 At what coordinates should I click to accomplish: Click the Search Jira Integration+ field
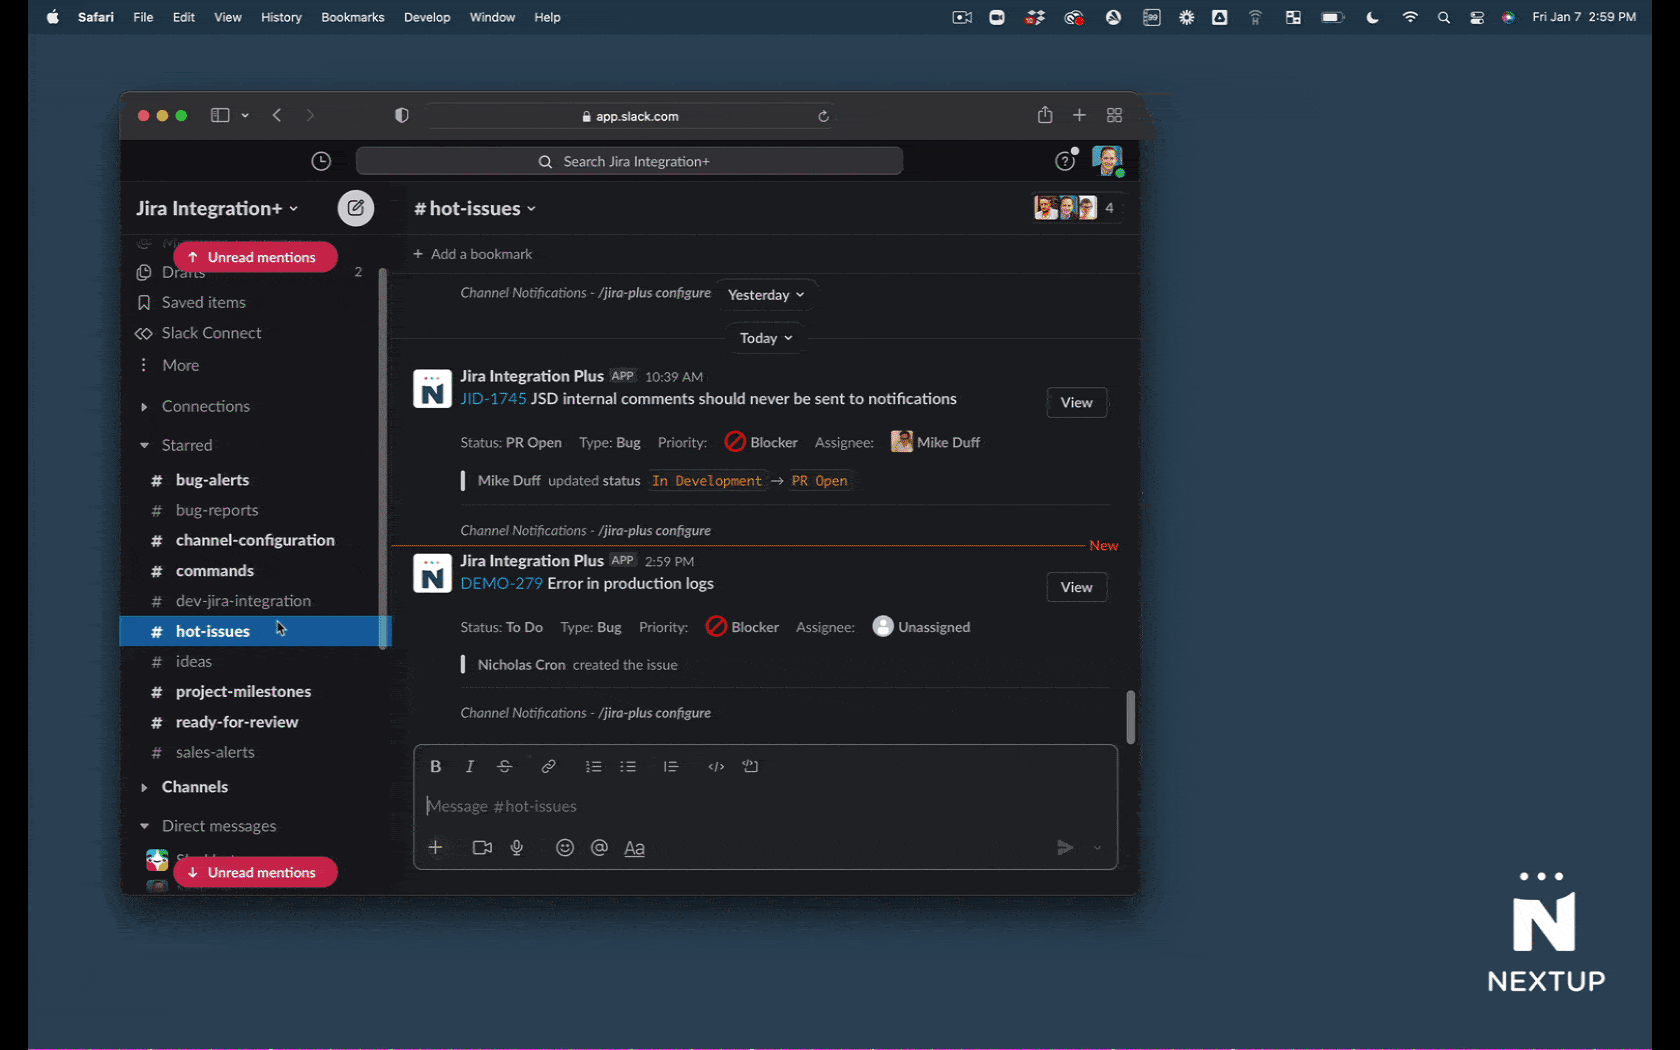coord(629,161)
